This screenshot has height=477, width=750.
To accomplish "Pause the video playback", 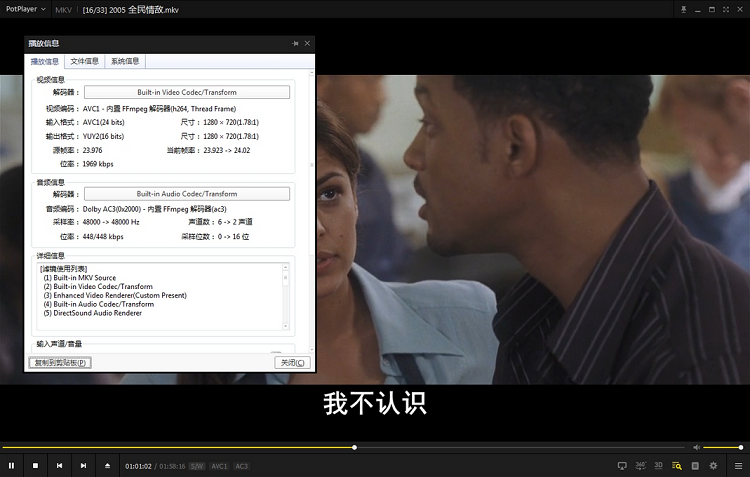I will coord(11,465).
